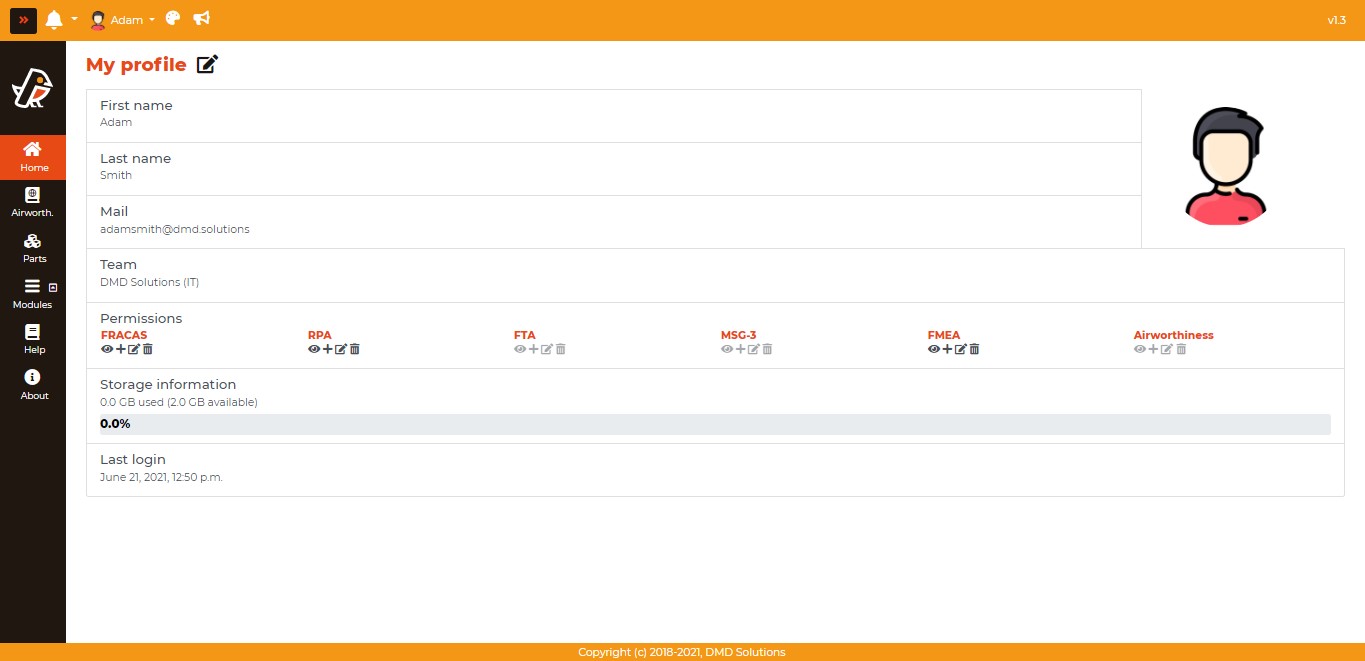Toggle the FRACAS view eye icon
The width and height of the screenshot is (1365, 661).
tap(107, 349)
